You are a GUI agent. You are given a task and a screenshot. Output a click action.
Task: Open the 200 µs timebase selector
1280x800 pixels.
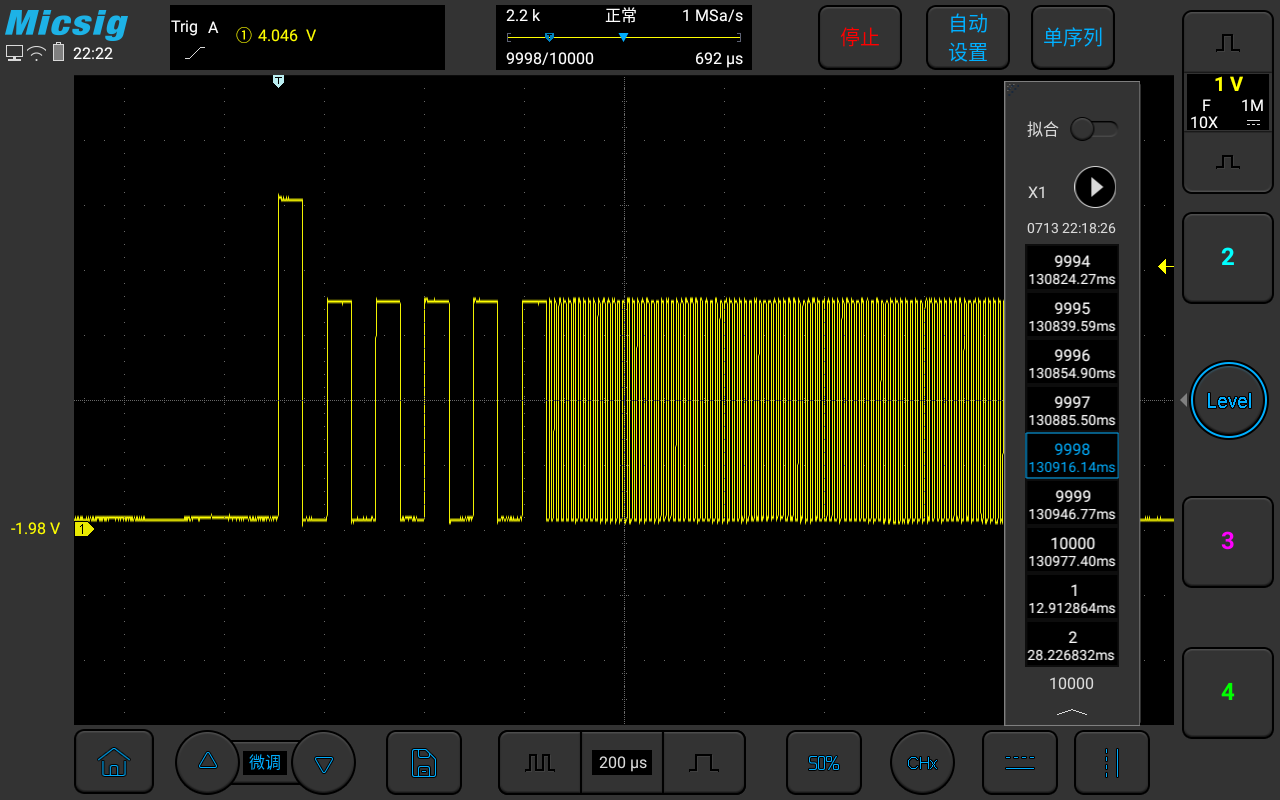point(622,762)
